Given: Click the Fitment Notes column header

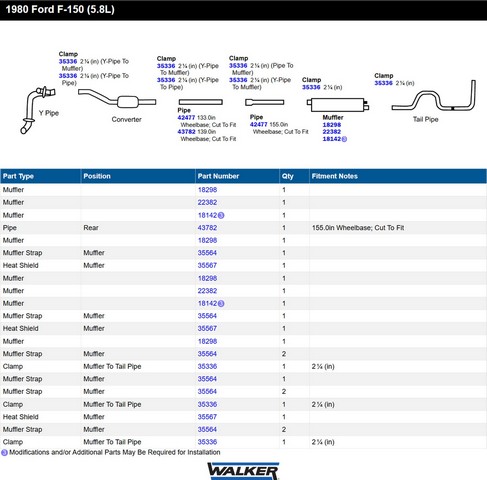Looking at the screenshot, I should click(398, 176).
